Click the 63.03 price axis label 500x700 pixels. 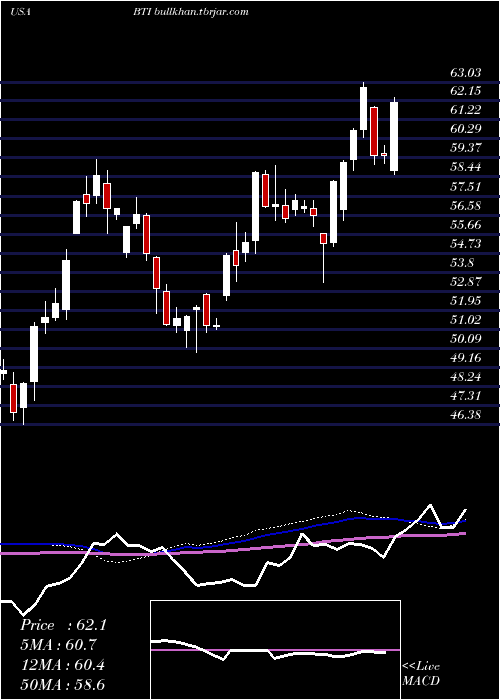pos(465,72)
